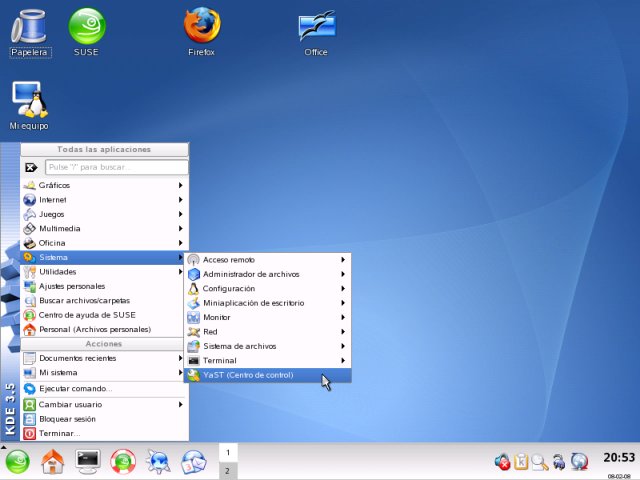This screenshot has width=640, height=480.
Task: Open Ajustes personales
Action: click(x=103, y=286)
